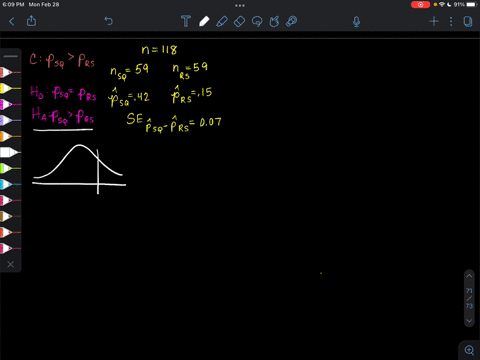Viewport: 480px width, 360px height.
Task: Close the favorites pen toolbar
Action: click(11, 264)
